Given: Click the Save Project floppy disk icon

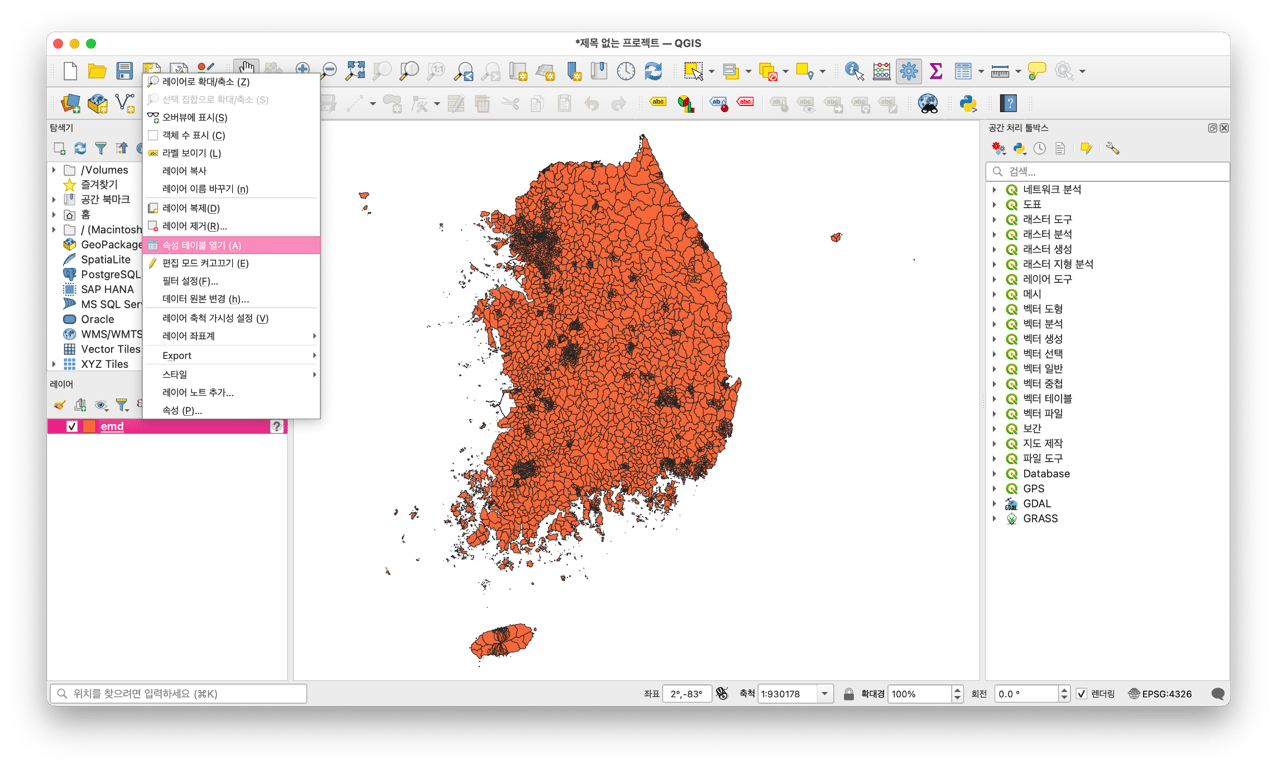Looking at the screenshot, I should tap(124, 71).
